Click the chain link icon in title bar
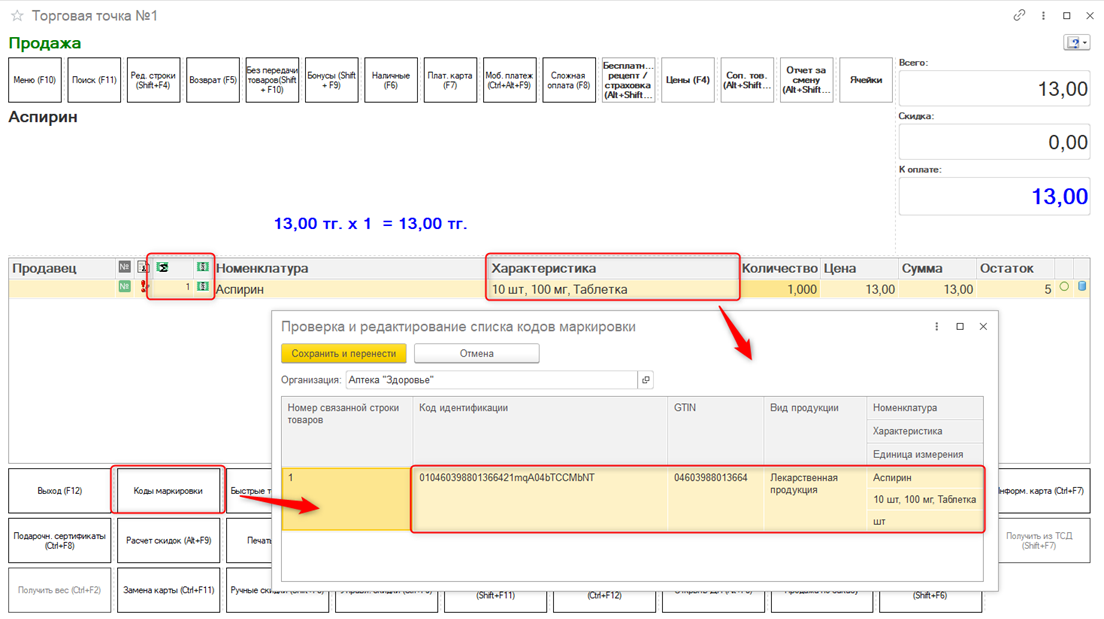This screenshot has width=1104, height=619. pyautogui.click(x=1019, y=16)
